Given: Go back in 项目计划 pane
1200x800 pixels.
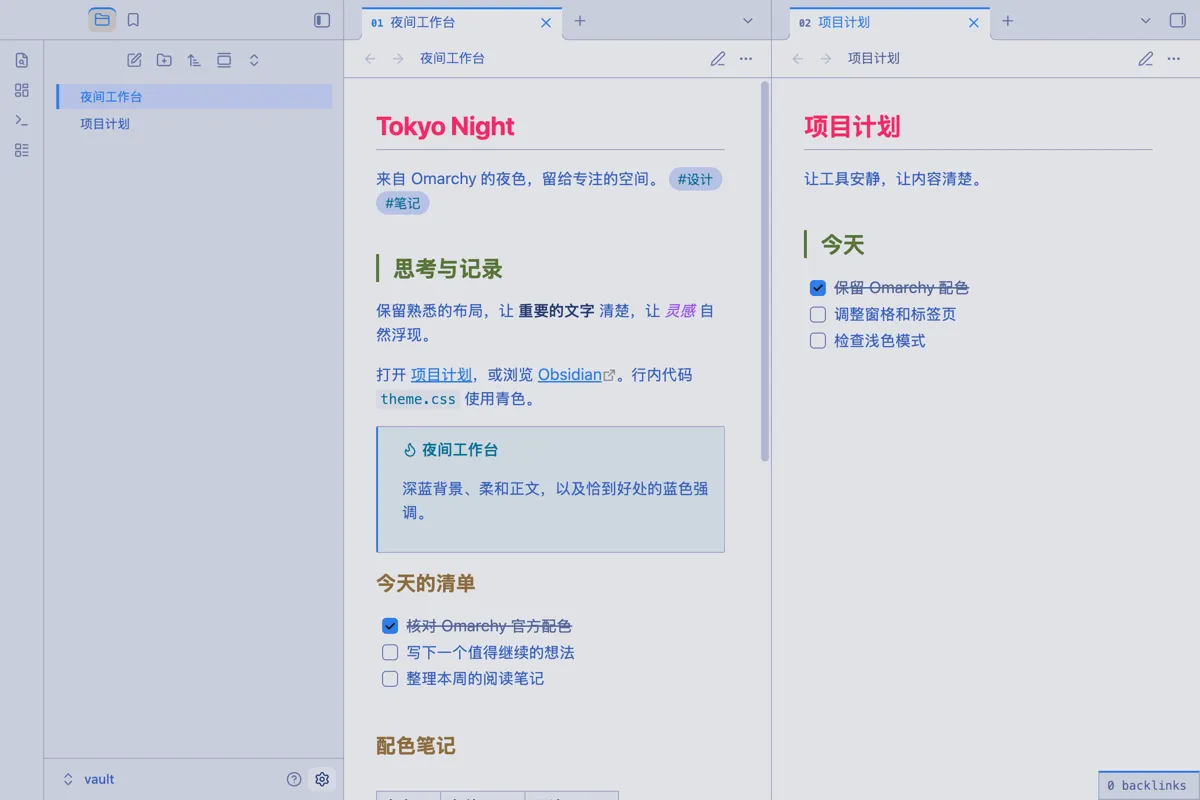Looking at the screenshot, I should coord(798,59).
